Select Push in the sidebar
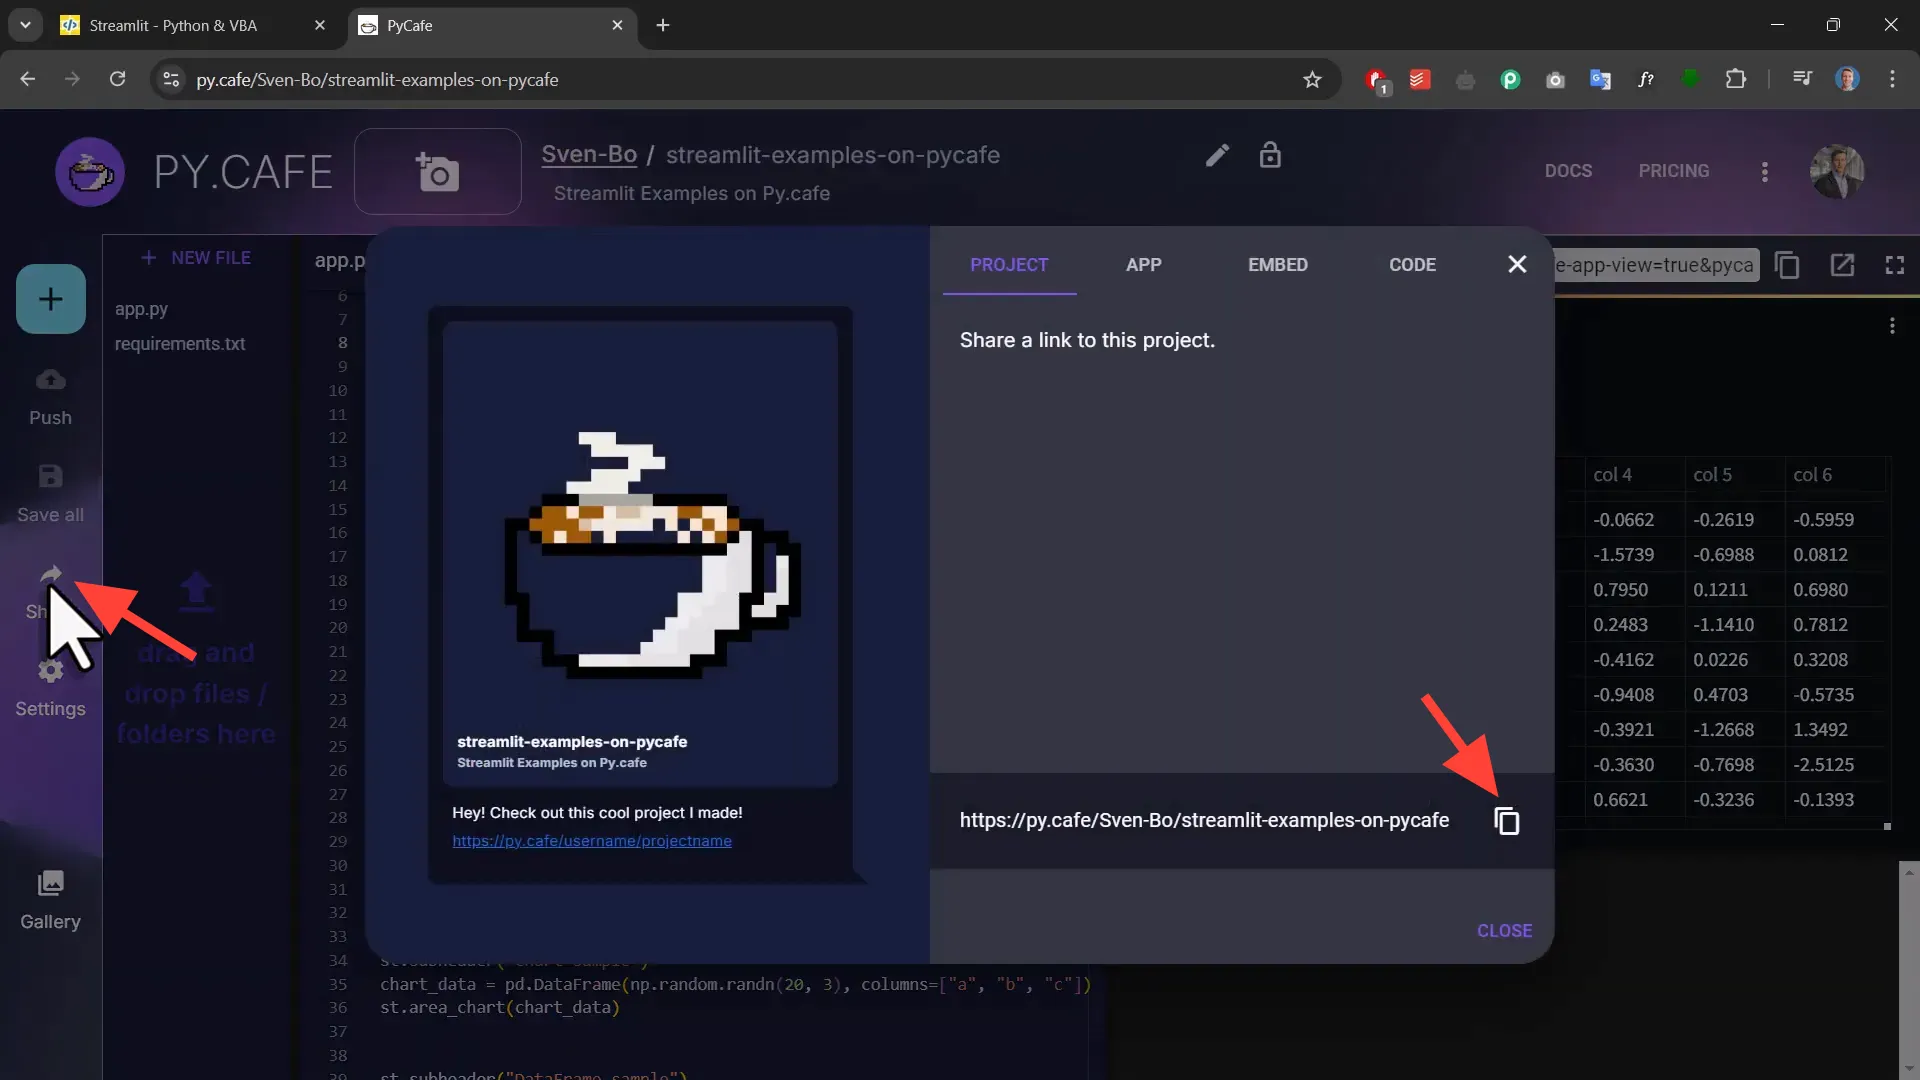 point(50,395)
